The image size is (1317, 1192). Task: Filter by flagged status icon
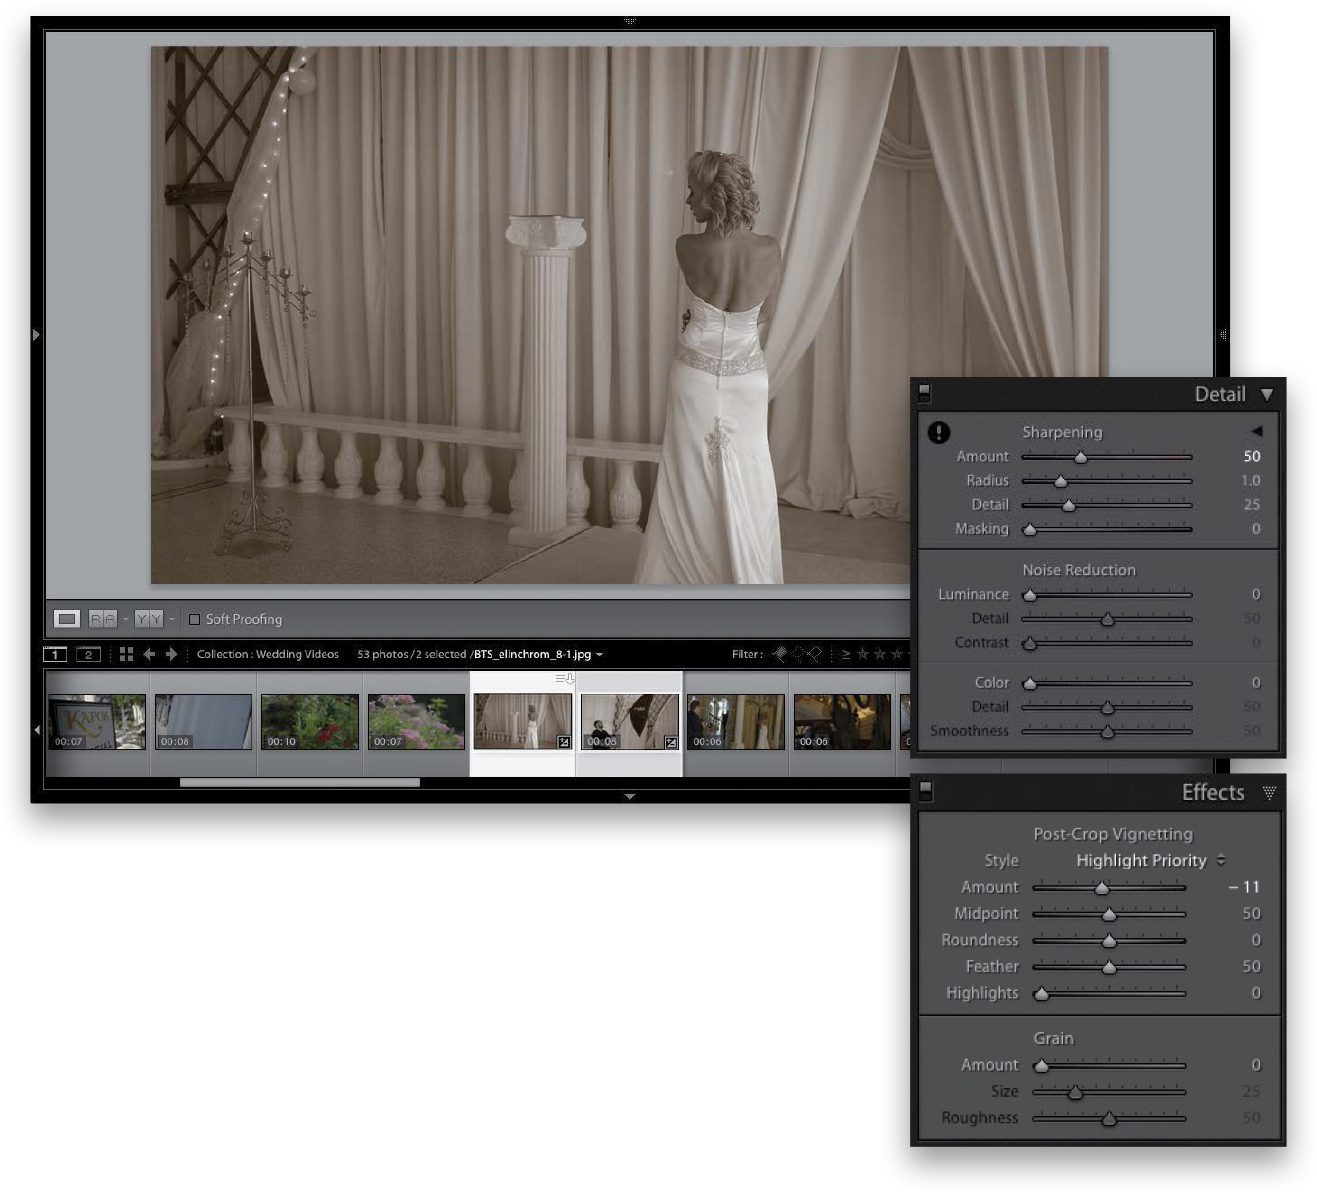[x=780, y=654]
